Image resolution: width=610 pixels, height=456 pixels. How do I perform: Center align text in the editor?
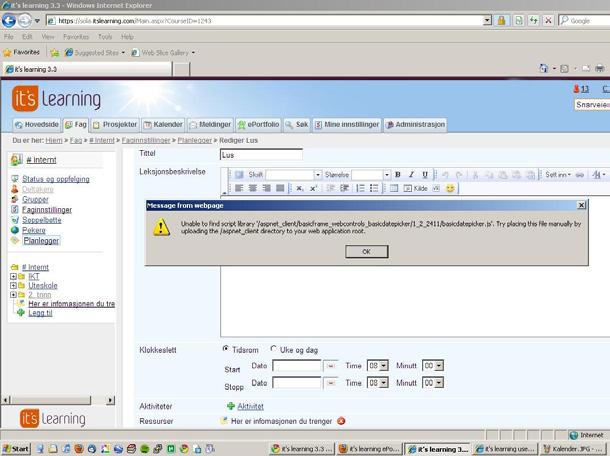click(252, 188)
